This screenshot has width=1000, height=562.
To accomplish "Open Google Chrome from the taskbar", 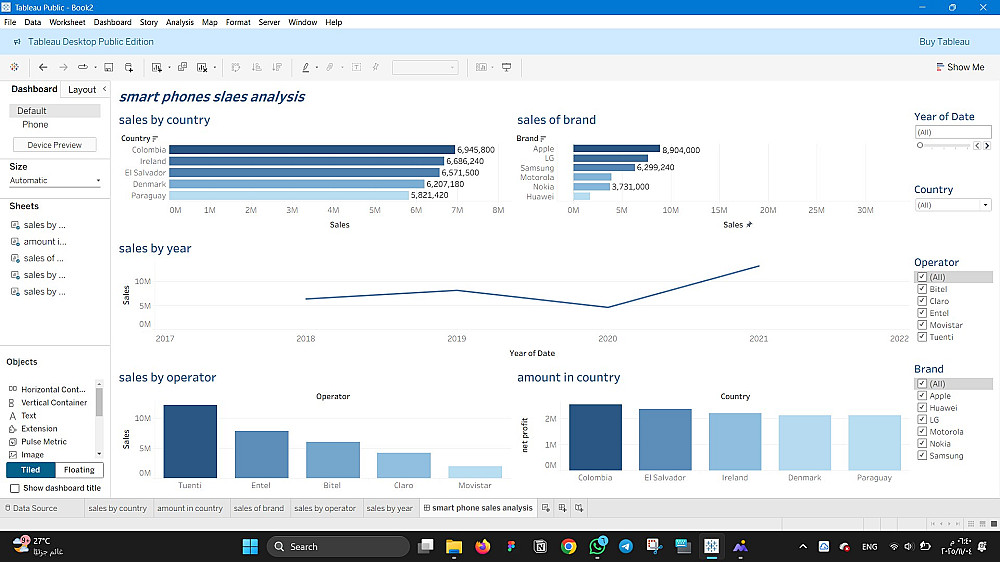I will tap(568, 546).
